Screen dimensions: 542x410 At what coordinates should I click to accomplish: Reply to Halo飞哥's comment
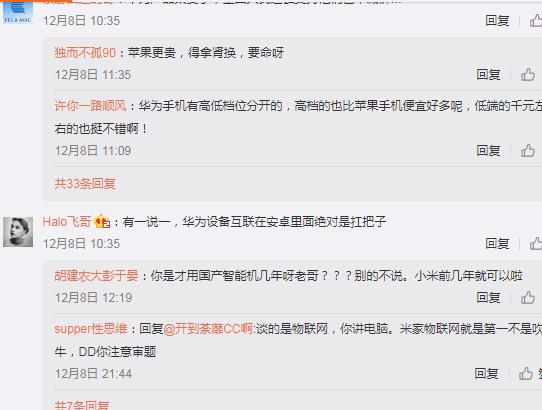tap(497, 243)
